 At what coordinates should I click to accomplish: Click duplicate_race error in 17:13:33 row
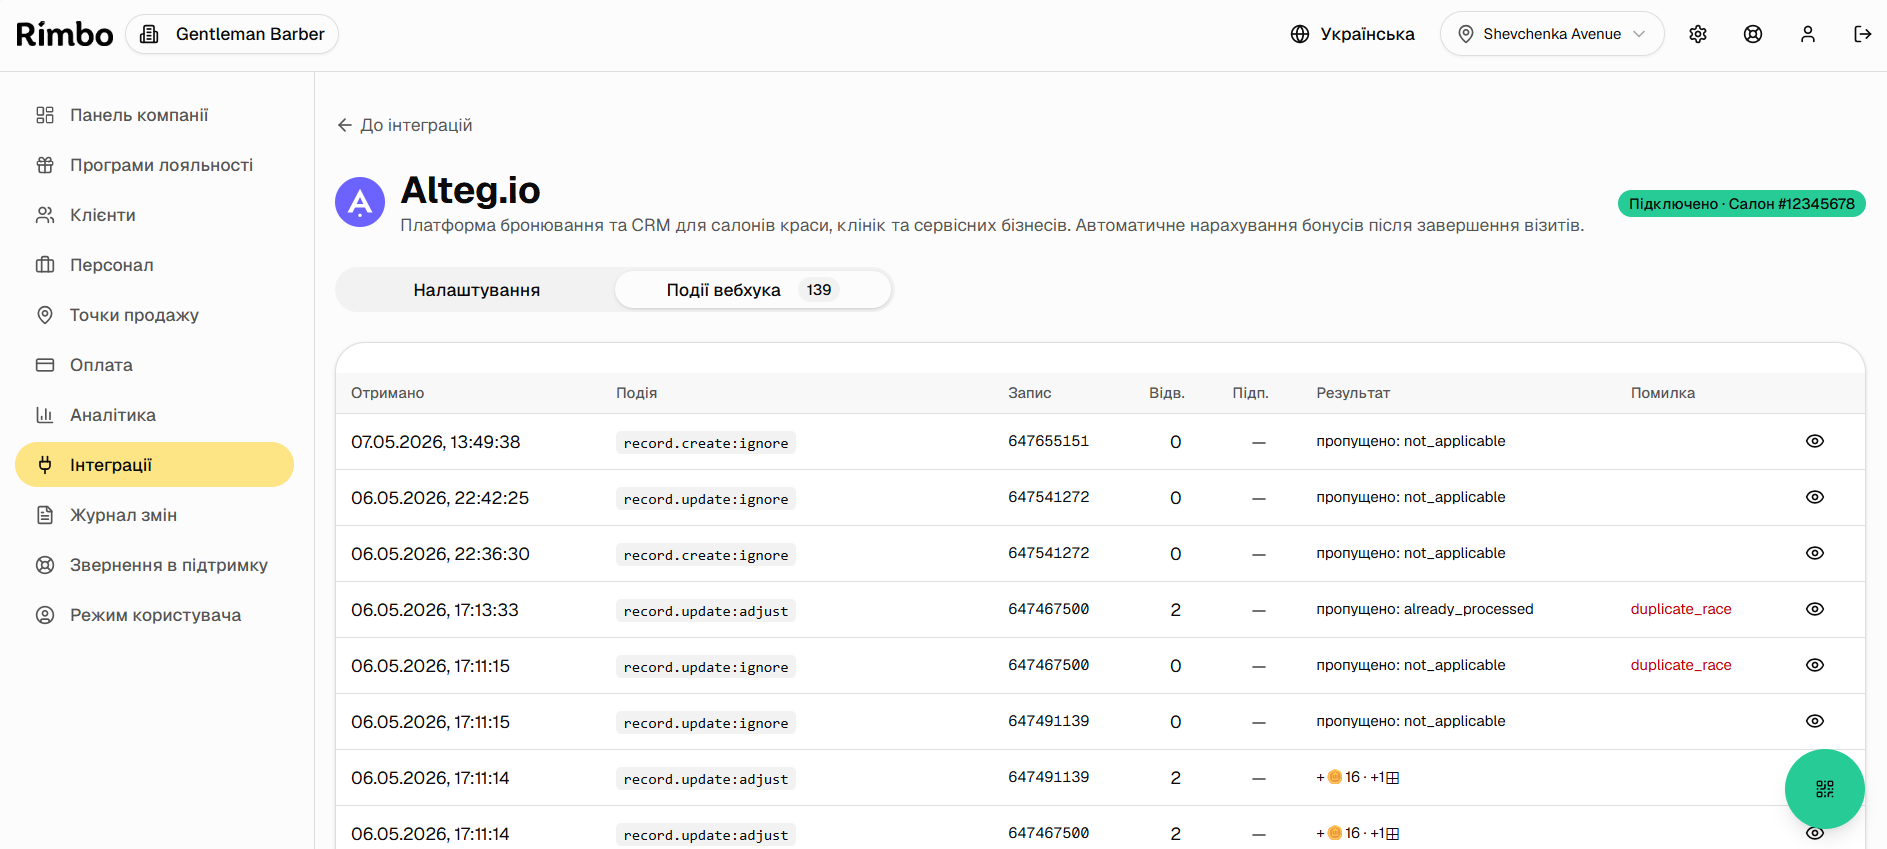coord(1681,609)
